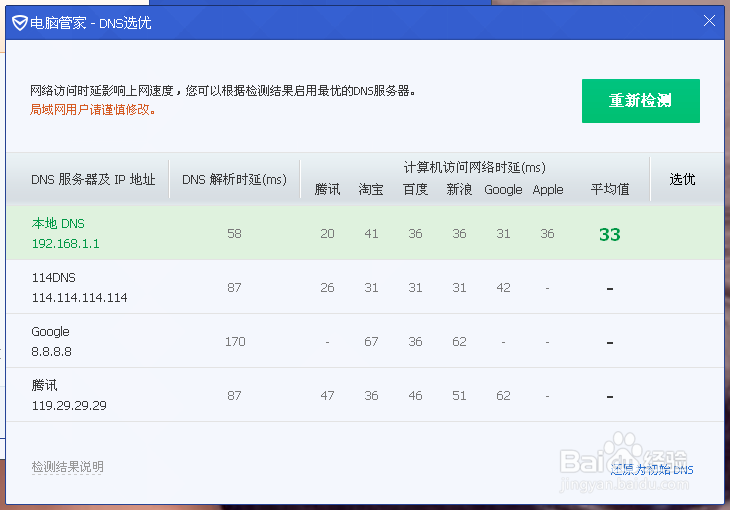Image resolution: width=730 pixels, height=510 pixels.
Task: Click the Google latency column header
Action: click(503, 190)
